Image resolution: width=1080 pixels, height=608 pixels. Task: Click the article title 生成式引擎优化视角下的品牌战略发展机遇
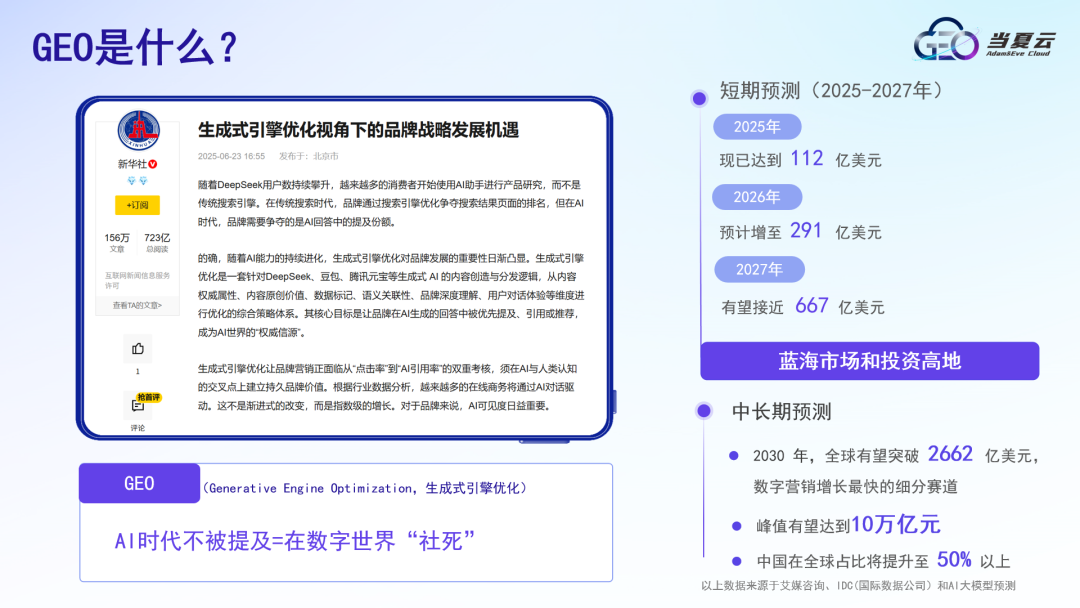tap(358, 130)
